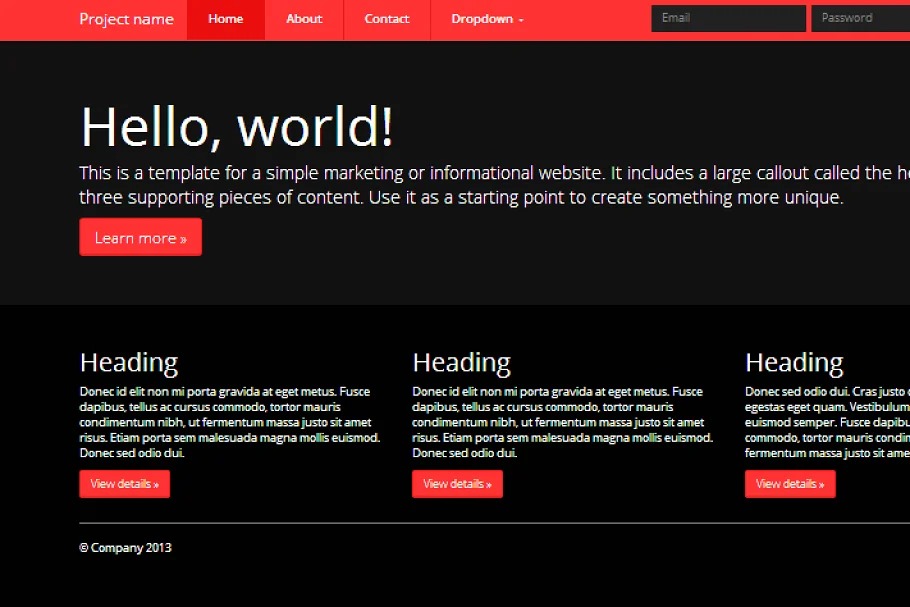Expand the Dropdown menu in navbar
The height and width of the screenshot is (607, 910).
tap(487, 19)
